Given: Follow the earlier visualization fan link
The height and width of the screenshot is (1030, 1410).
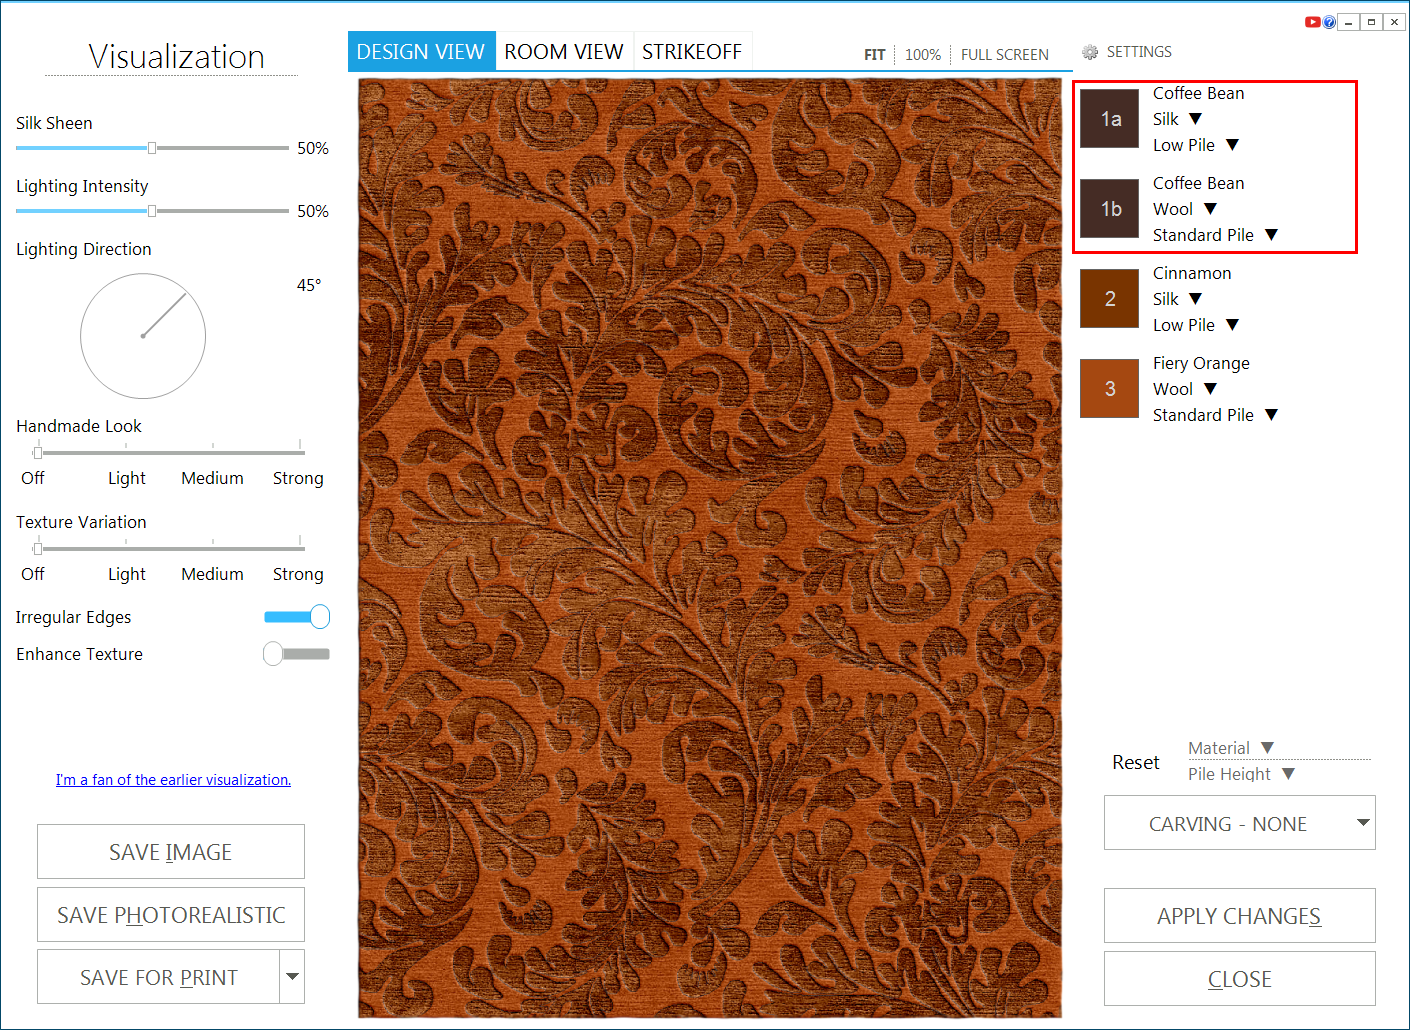Looking at the screenshot, I should click(x=173, y=780).
